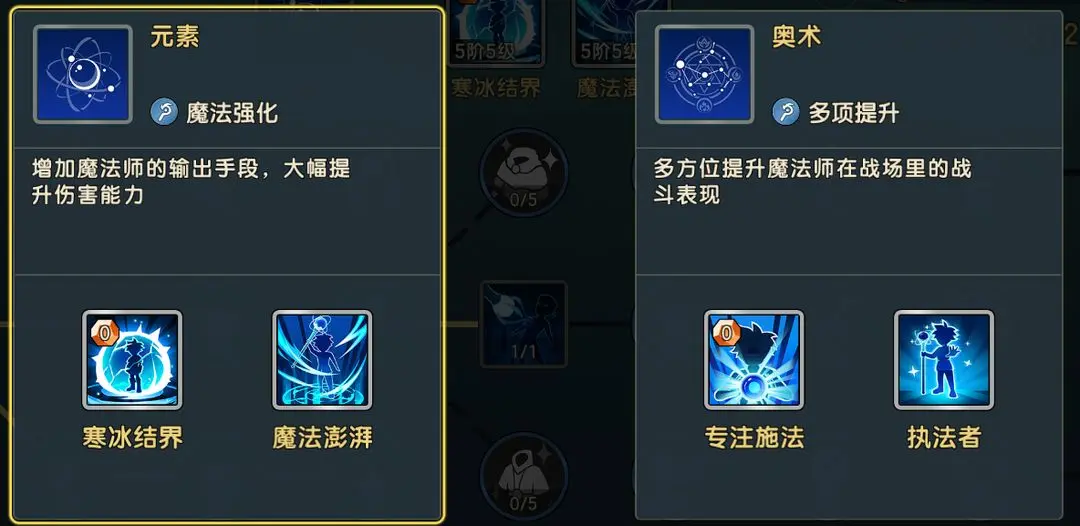Open the 执法者 skill icon
Viewport: 1080px width, 526px height.
(x=944, y=360)
